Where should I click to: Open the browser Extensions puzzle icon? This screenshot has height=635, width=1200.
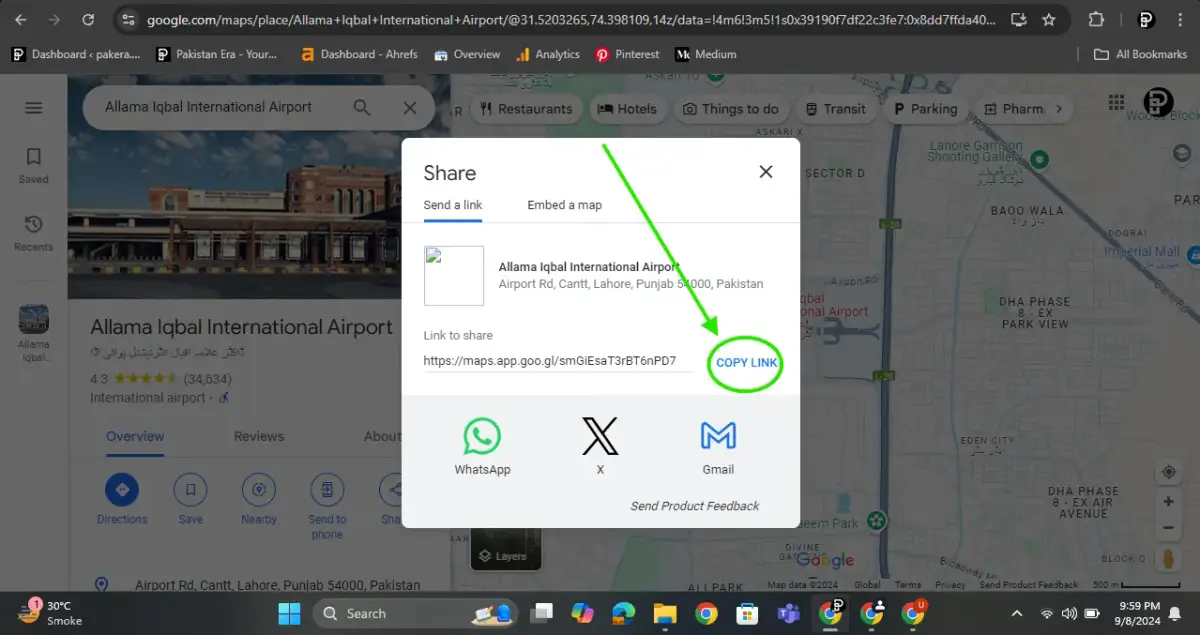coord(1096,19)
